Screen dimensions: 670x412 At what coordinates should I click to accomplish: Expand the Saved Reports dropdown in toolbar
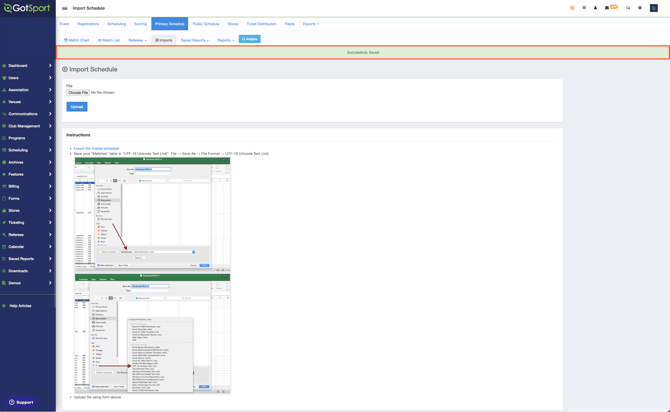coord(194,40)
